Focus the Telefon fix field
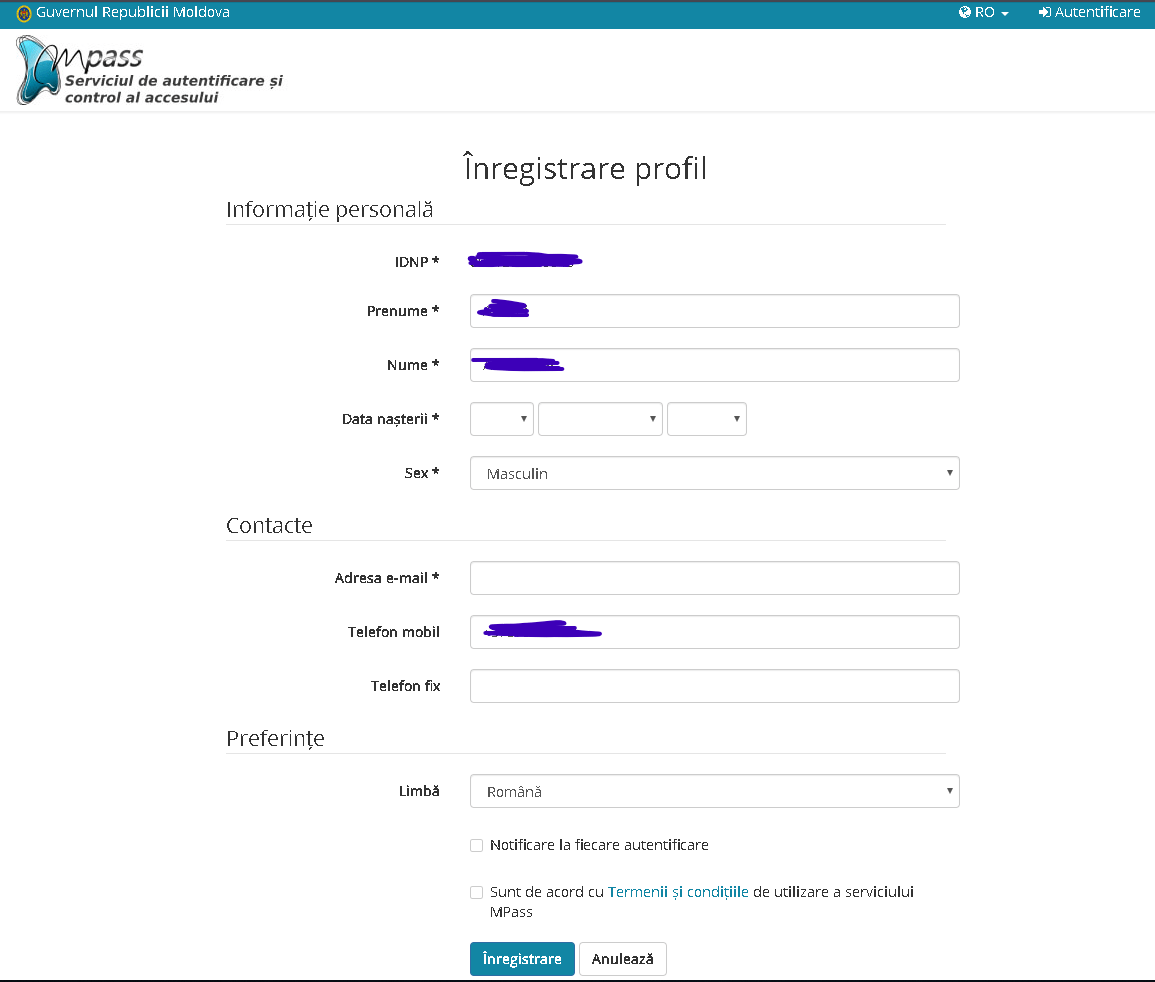This screenshot has height=982, width=1155. (x=715, y=686)
